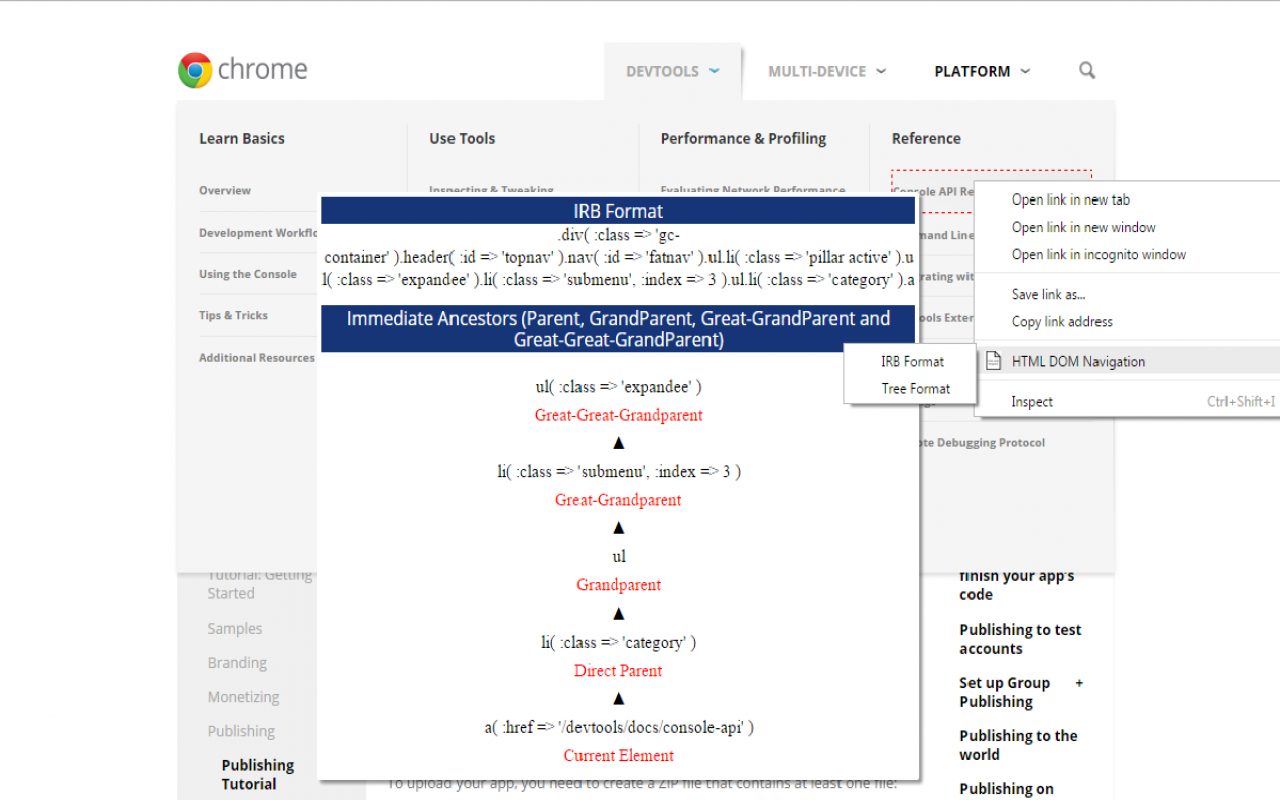Click the Great-Grandparent label
The image size is (1280, 800).
(x=618, y=500)
